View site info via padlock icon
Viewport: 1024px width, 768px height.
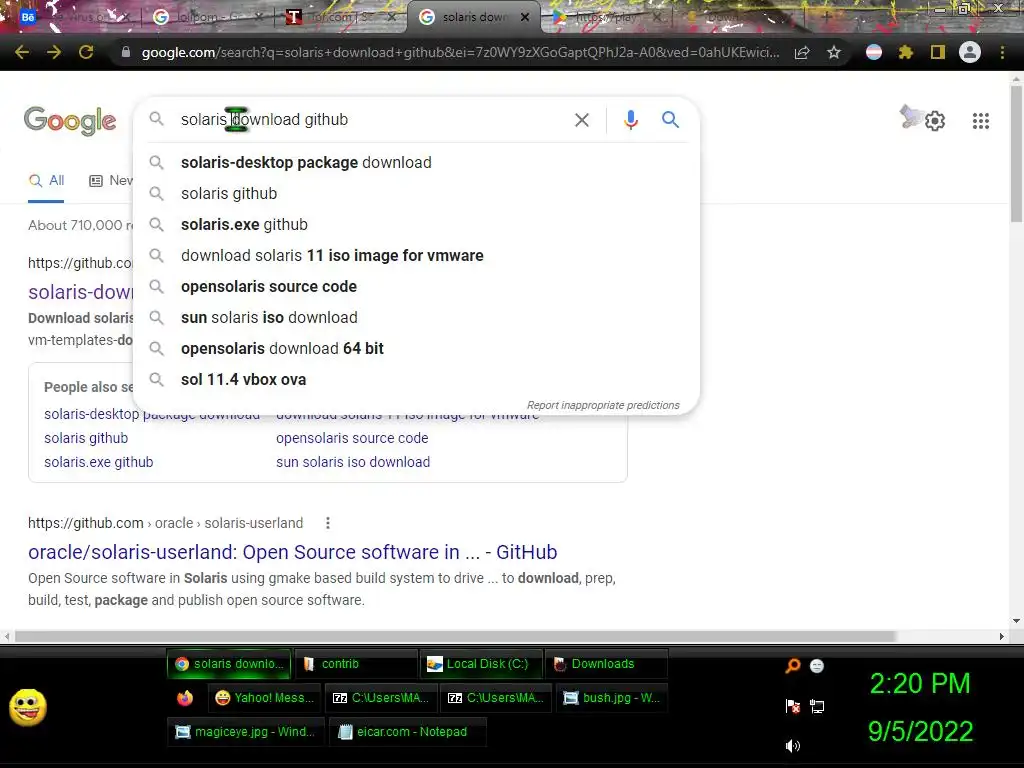(x=126, y=52)
